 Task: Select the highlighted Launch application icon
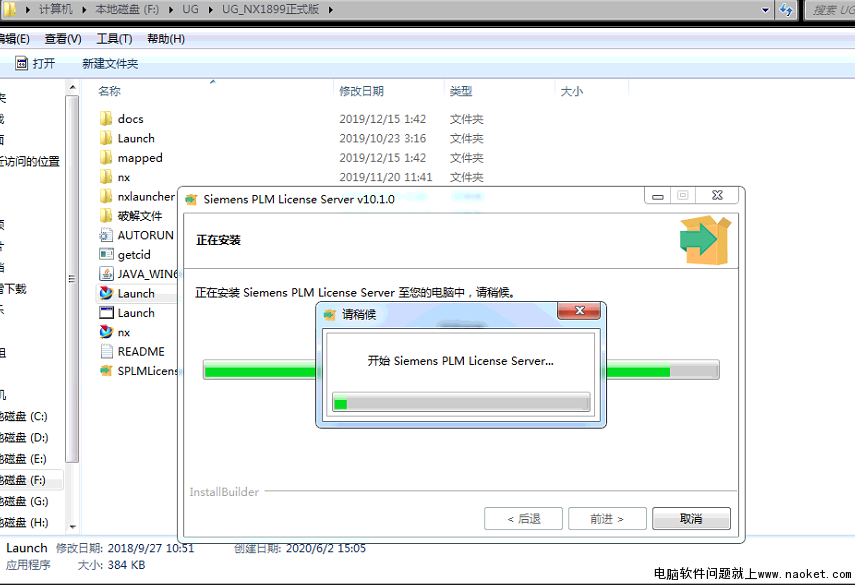106,293
